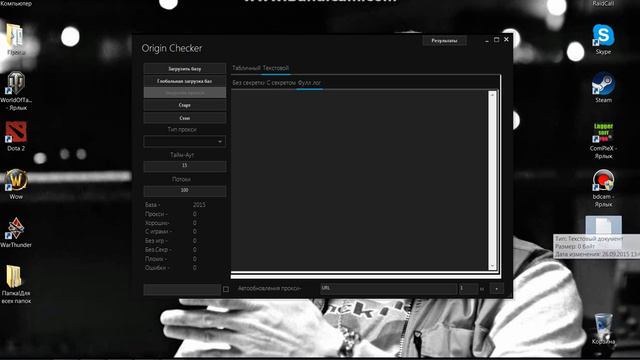Screen dimensions: 640x360
Task: Click the small button right of interval field
Action: [x=496, y=289]
